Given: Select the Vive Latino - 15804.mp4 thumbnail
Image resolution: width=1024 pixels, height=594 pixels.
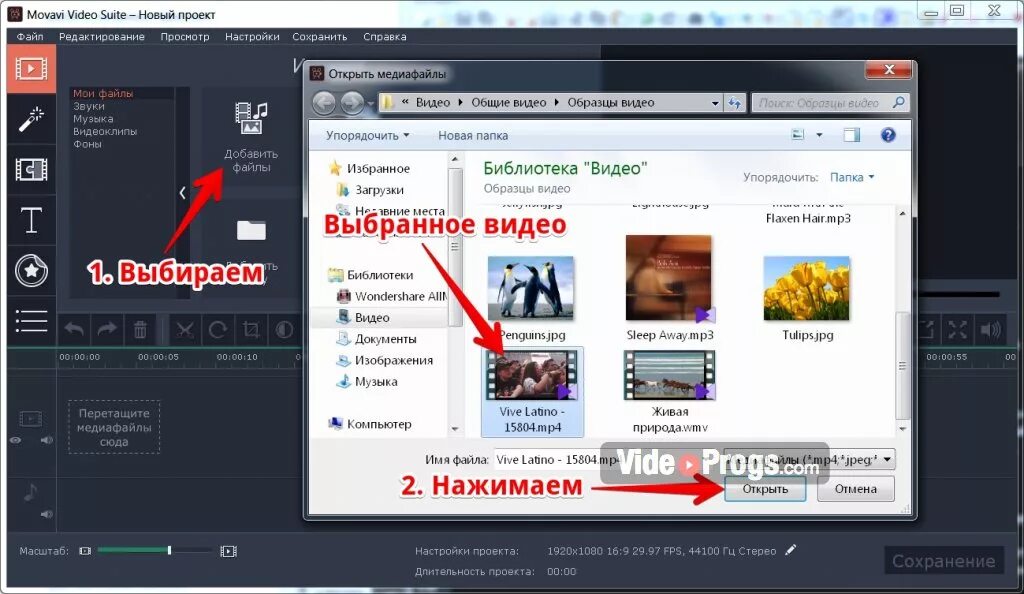Looking at the screenshot, I should 532,375.
